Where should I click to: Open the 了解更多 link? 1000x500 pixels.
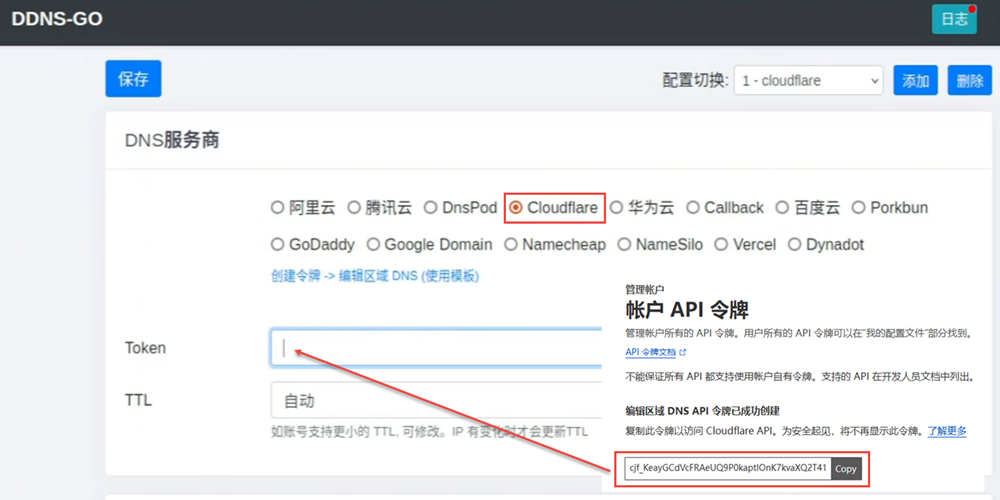click(x=946, y=431)
